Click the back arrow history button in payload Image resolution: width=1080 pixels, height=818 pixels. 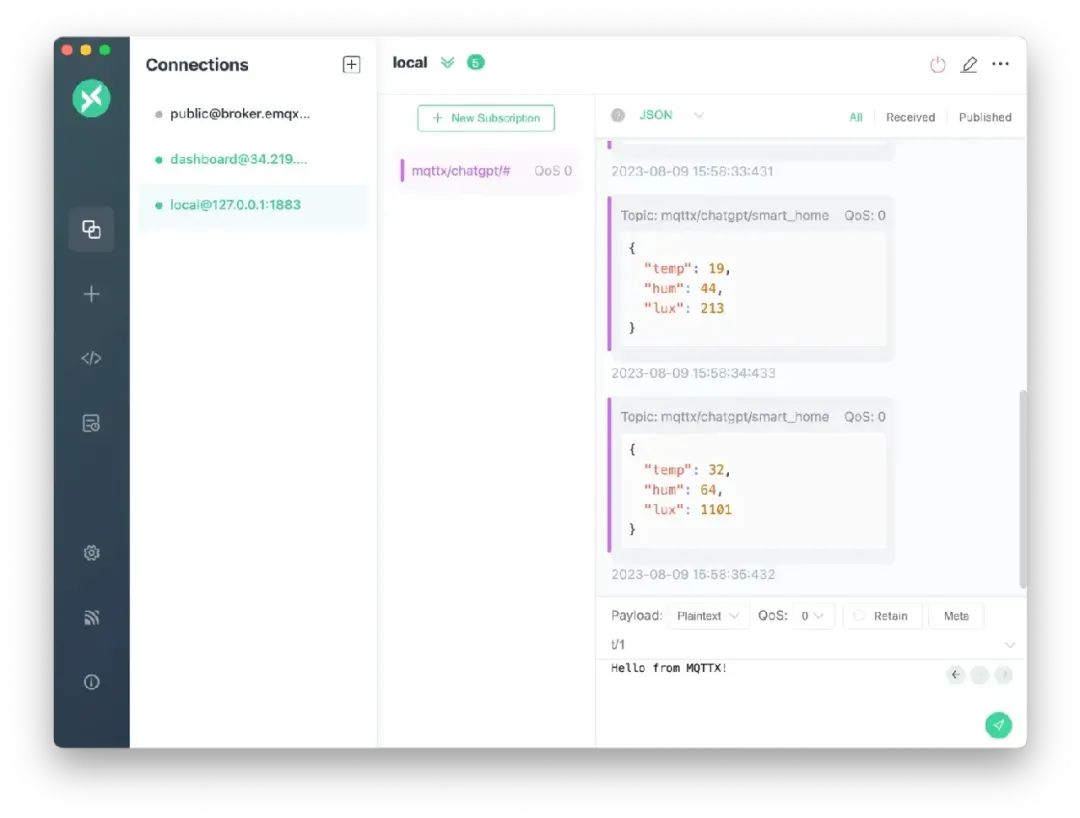point(955,675)
